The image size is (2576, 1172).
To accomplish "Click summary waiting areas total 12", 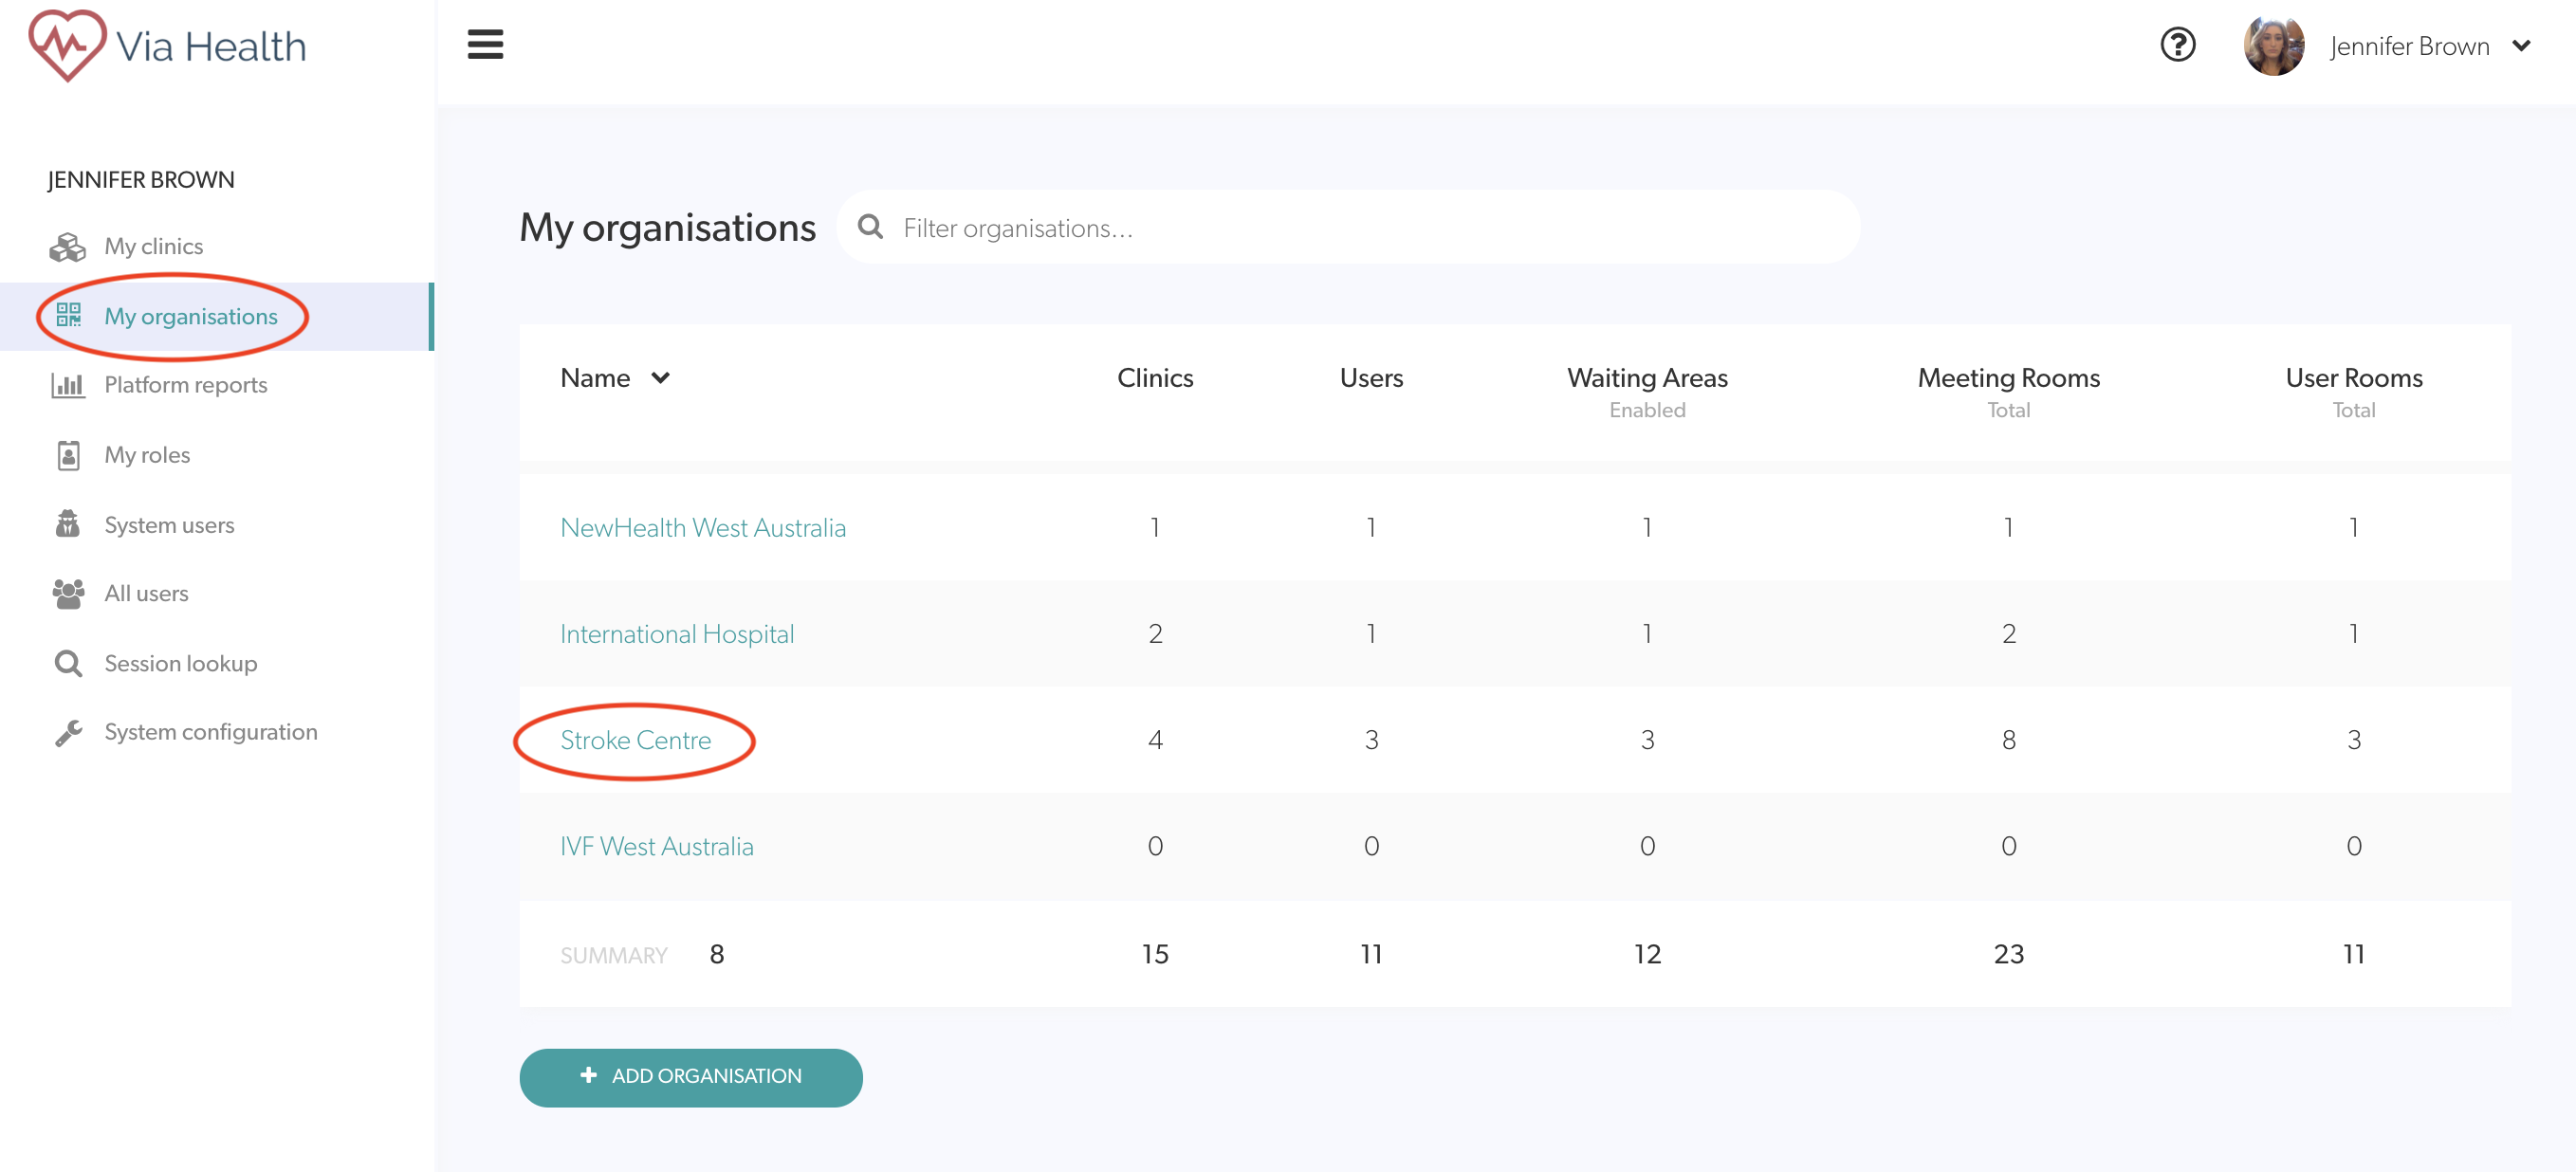I will (1647, 954).
